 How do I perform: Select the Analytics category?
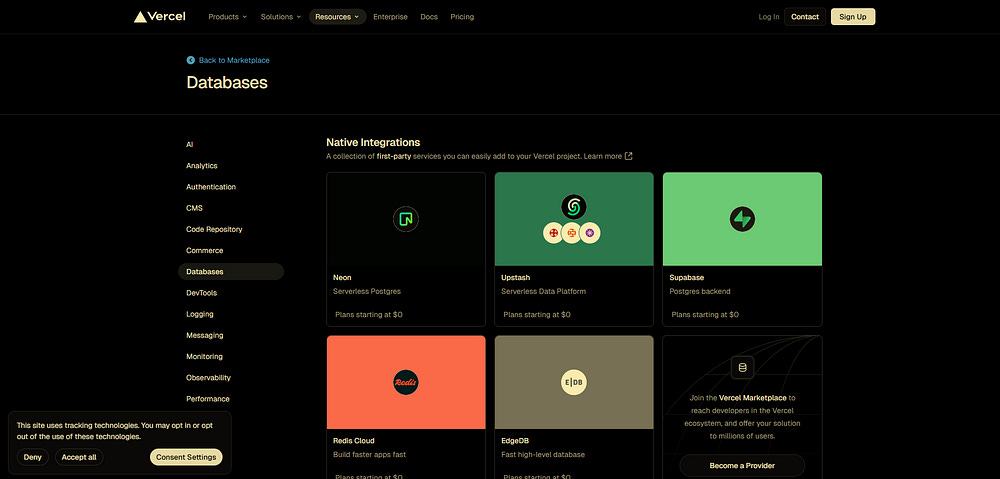coord(202,166)
